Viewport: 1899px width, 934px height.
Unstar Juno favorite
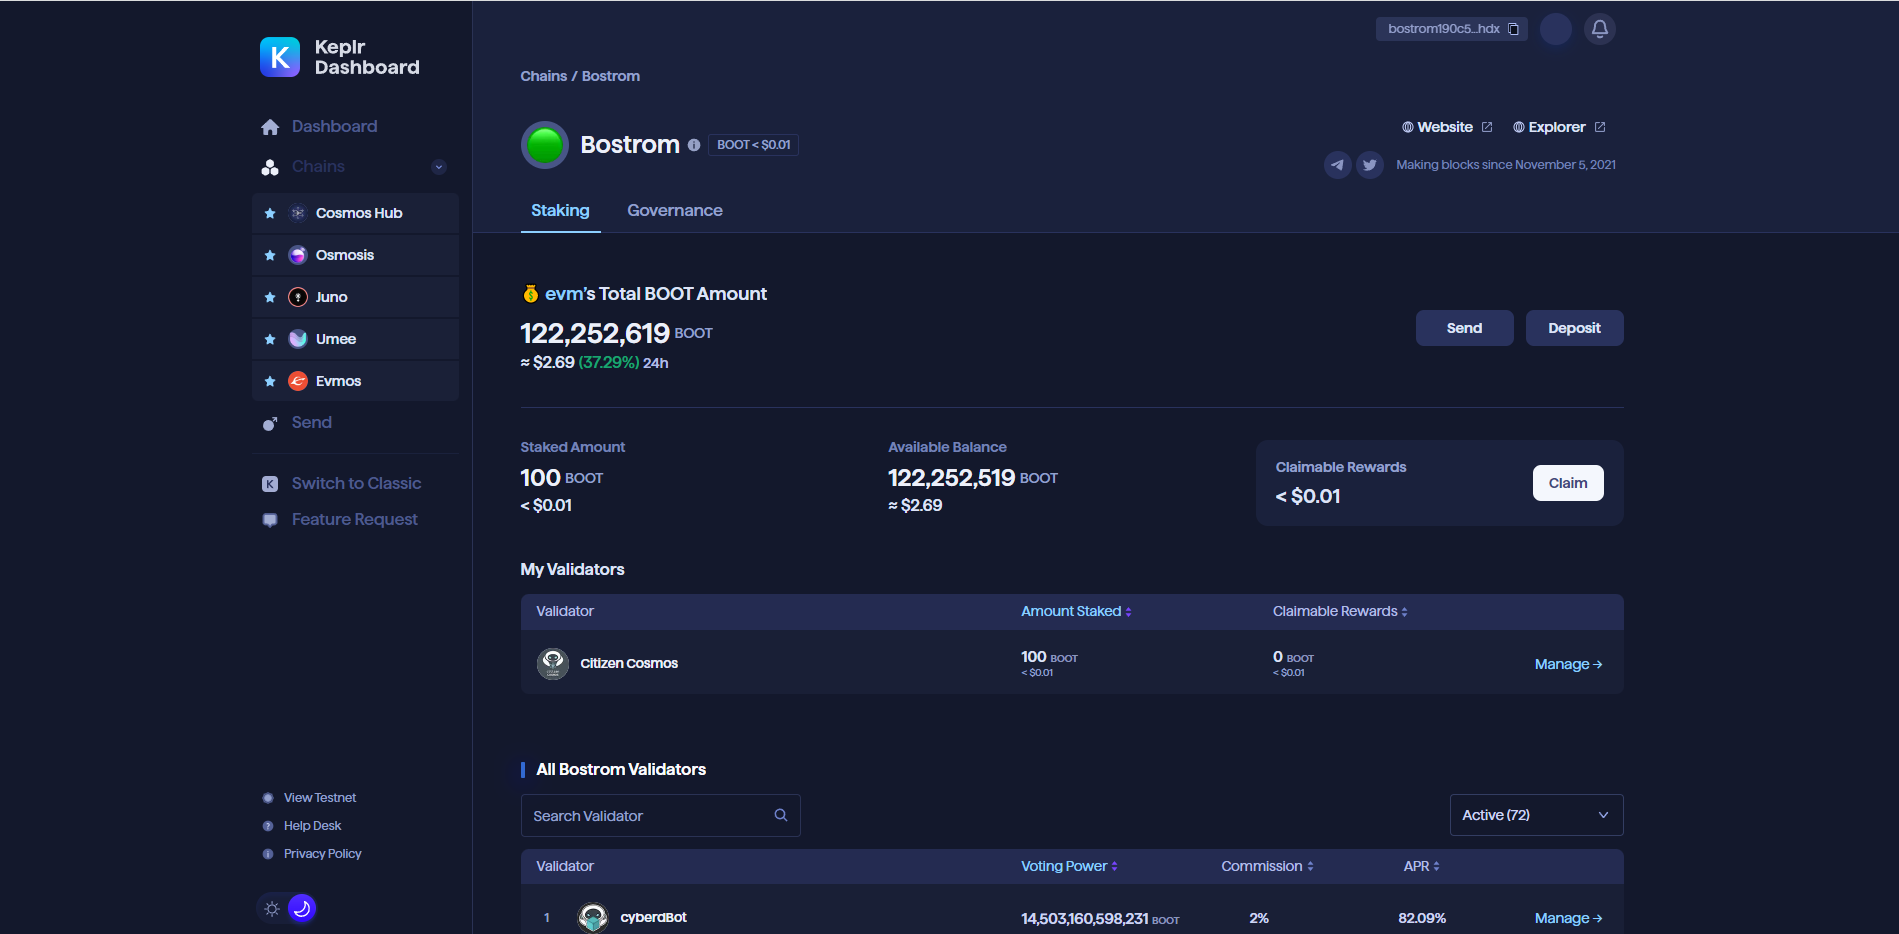270,297
